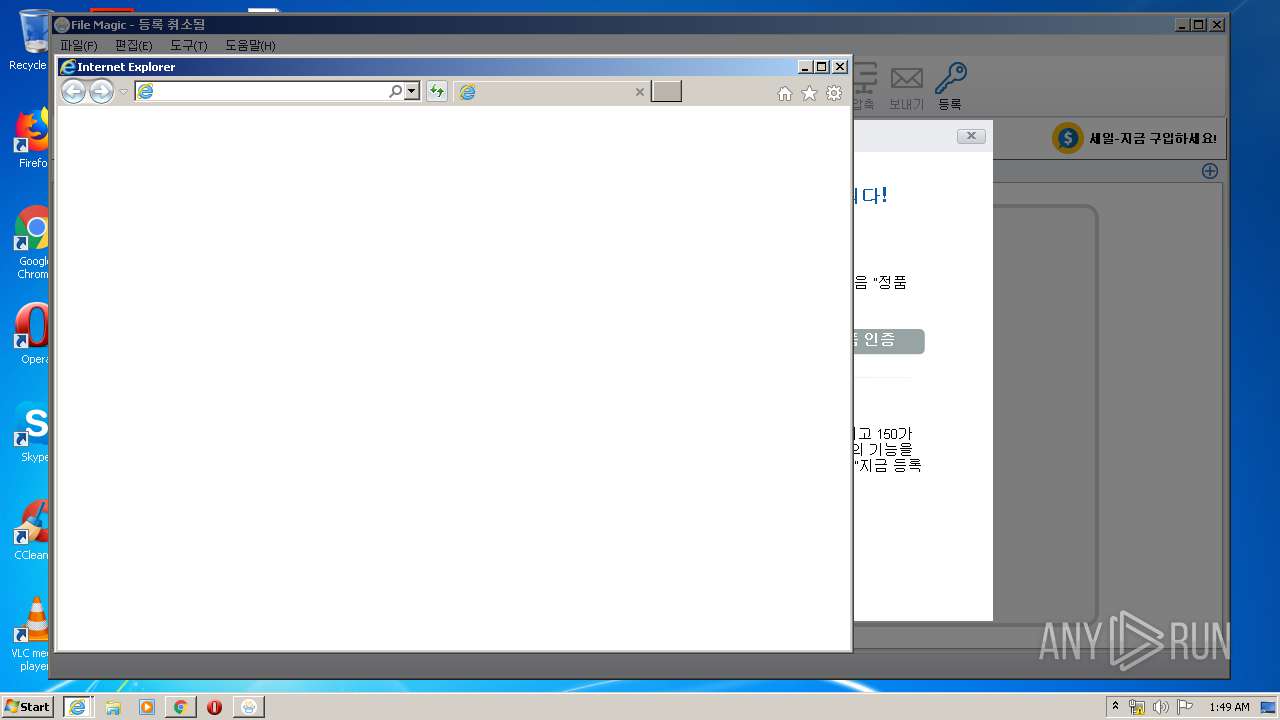The height and width of the screenshot is (720, 1280).
Task: Click the Action Center flag icon
Action: point(1185,707)
